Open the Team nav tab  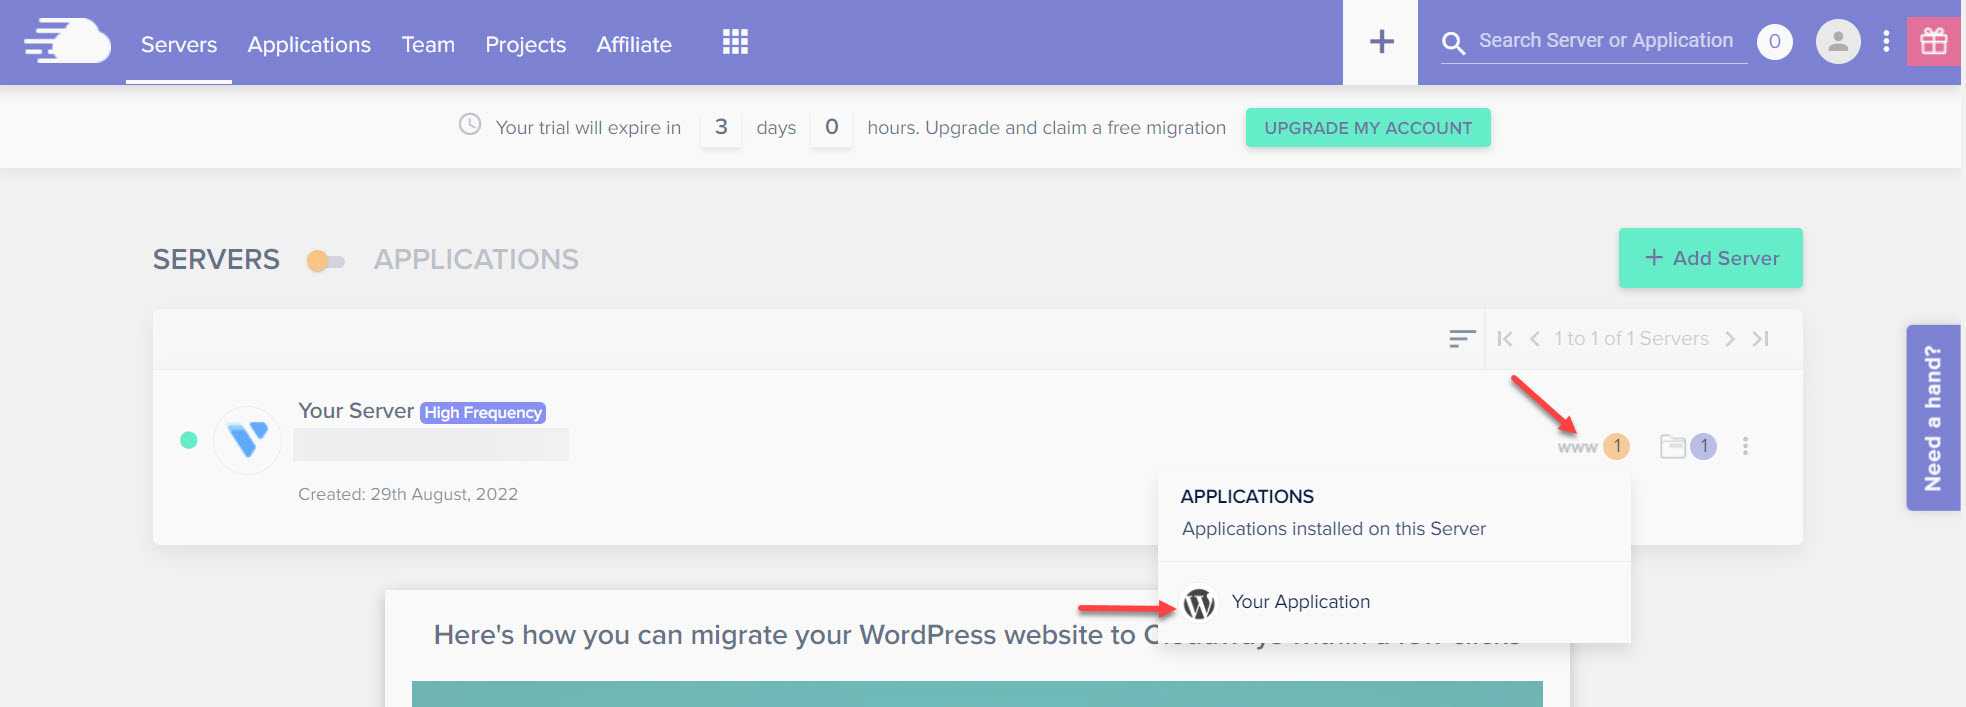(428, 45)
